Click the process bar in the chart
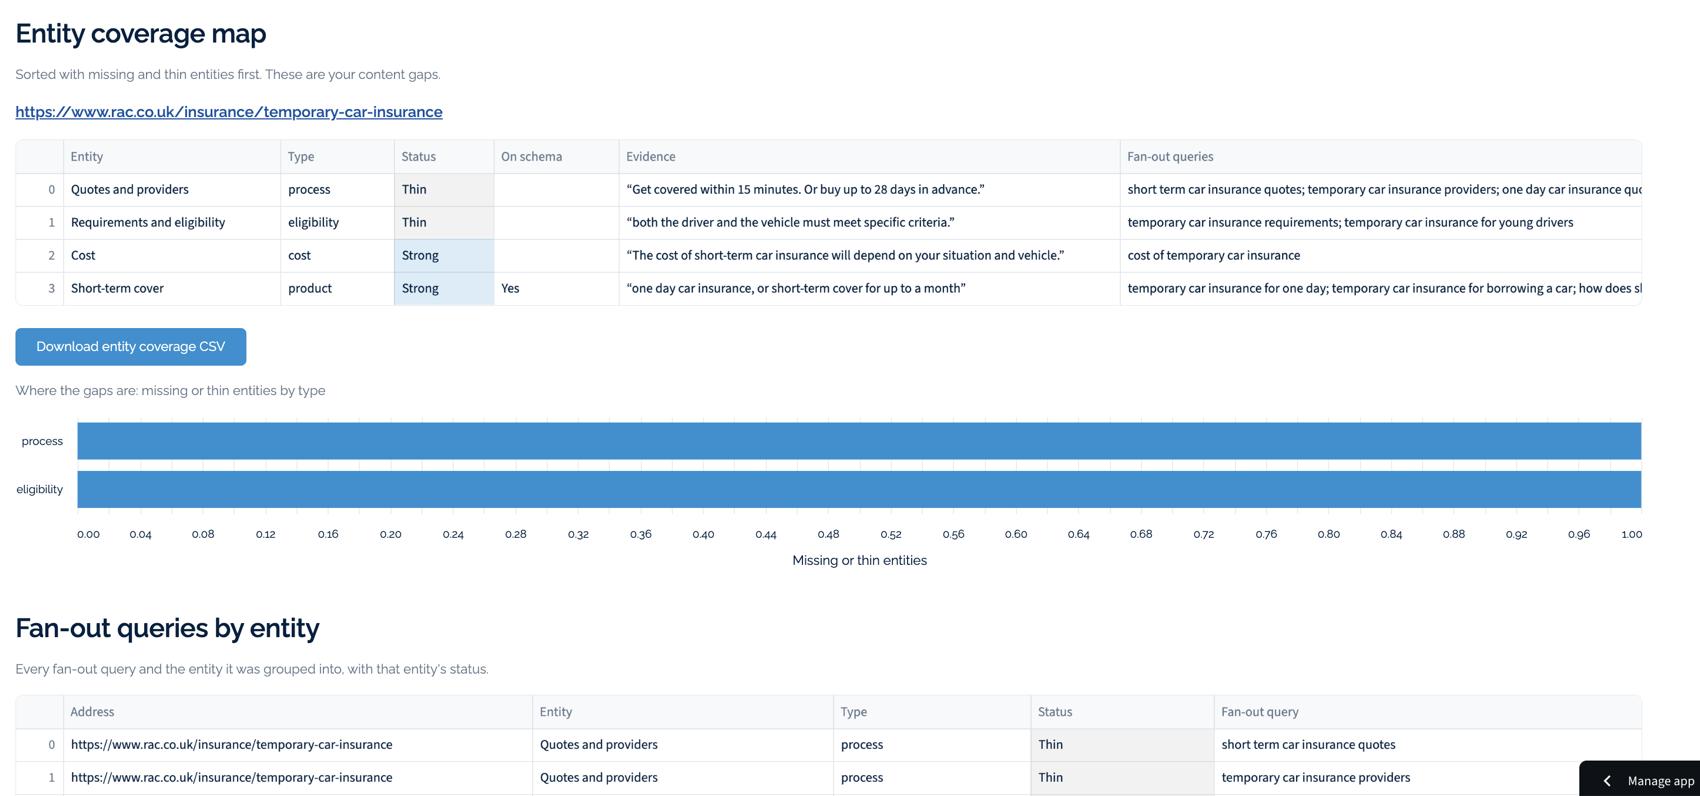Image resolution: width=1700 pixels, height=796 pixels. point(859,441)
